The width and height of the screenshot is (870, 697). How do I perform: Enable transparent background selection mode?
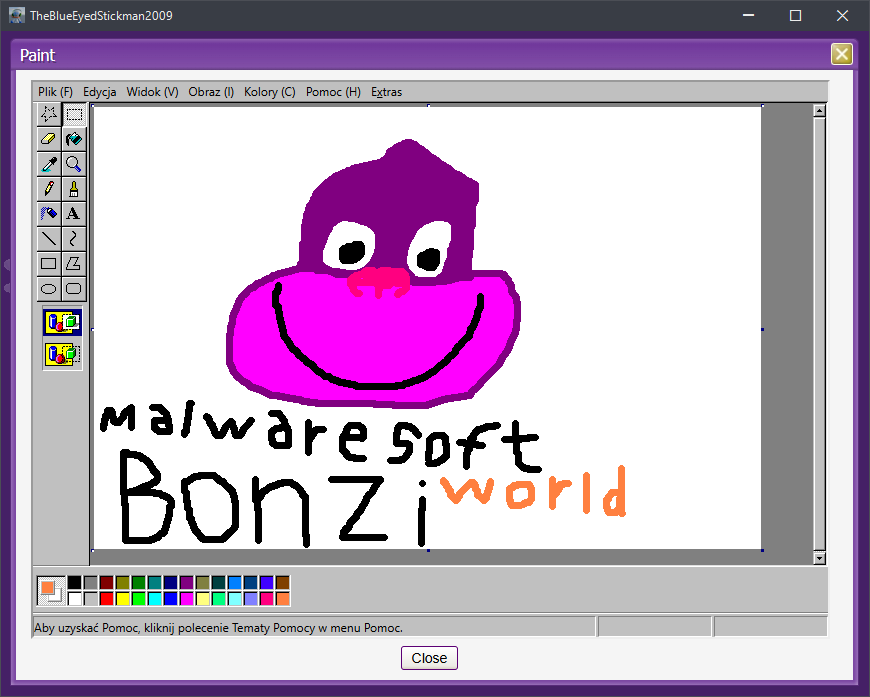[62, 353]
